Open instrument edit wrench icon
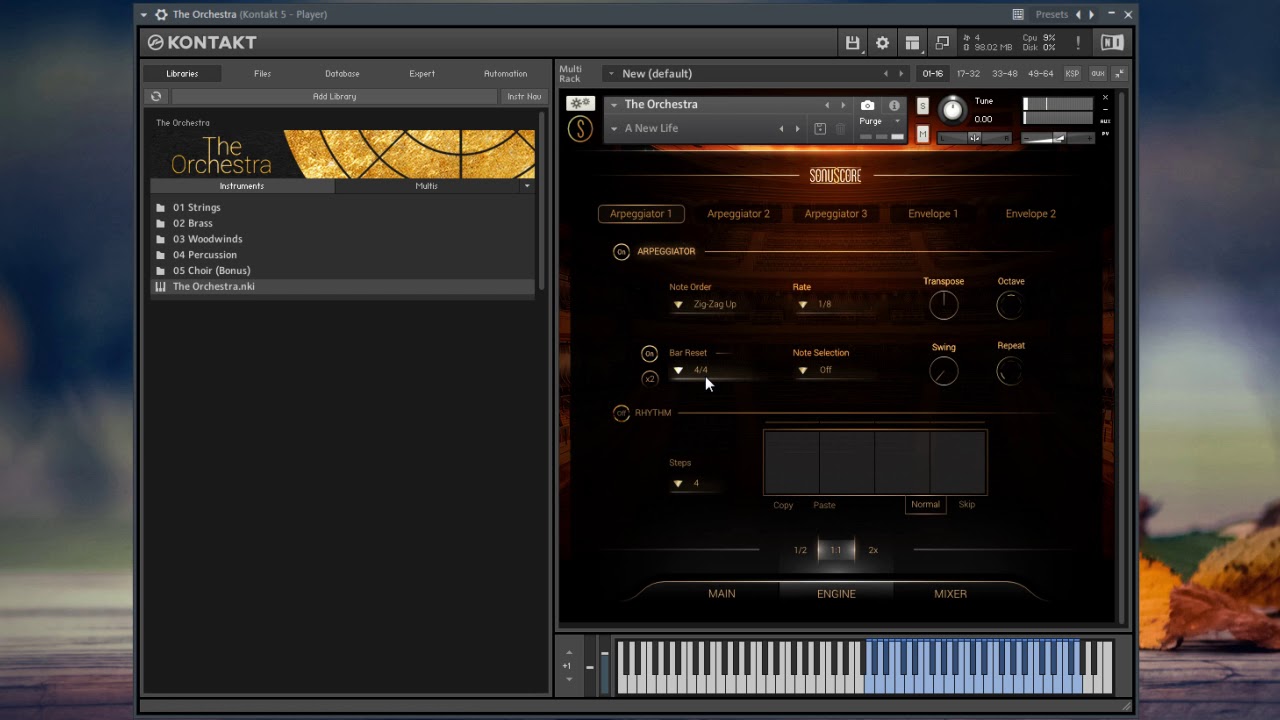The width and height of the screenshot is (1280, 720). [x=580, y=104]
